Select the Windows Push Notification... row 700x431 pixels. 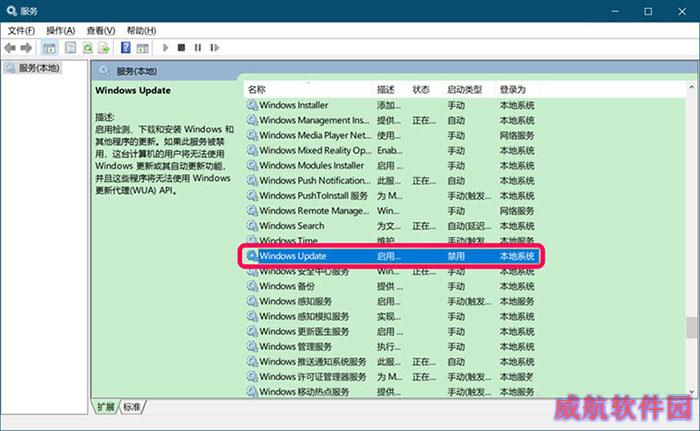pyautogui.click(x=391, y=180)
